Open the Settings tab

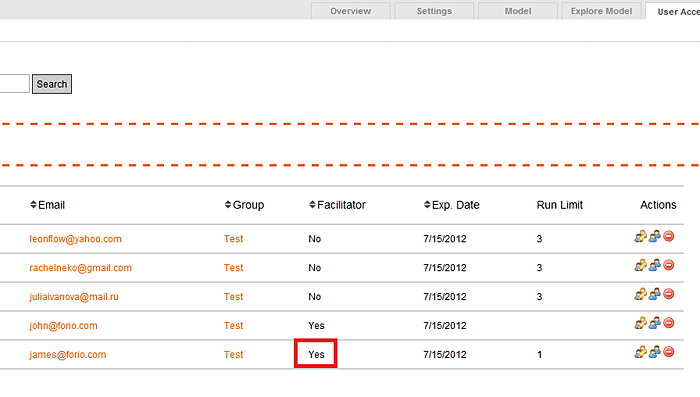tap(434, 11)
